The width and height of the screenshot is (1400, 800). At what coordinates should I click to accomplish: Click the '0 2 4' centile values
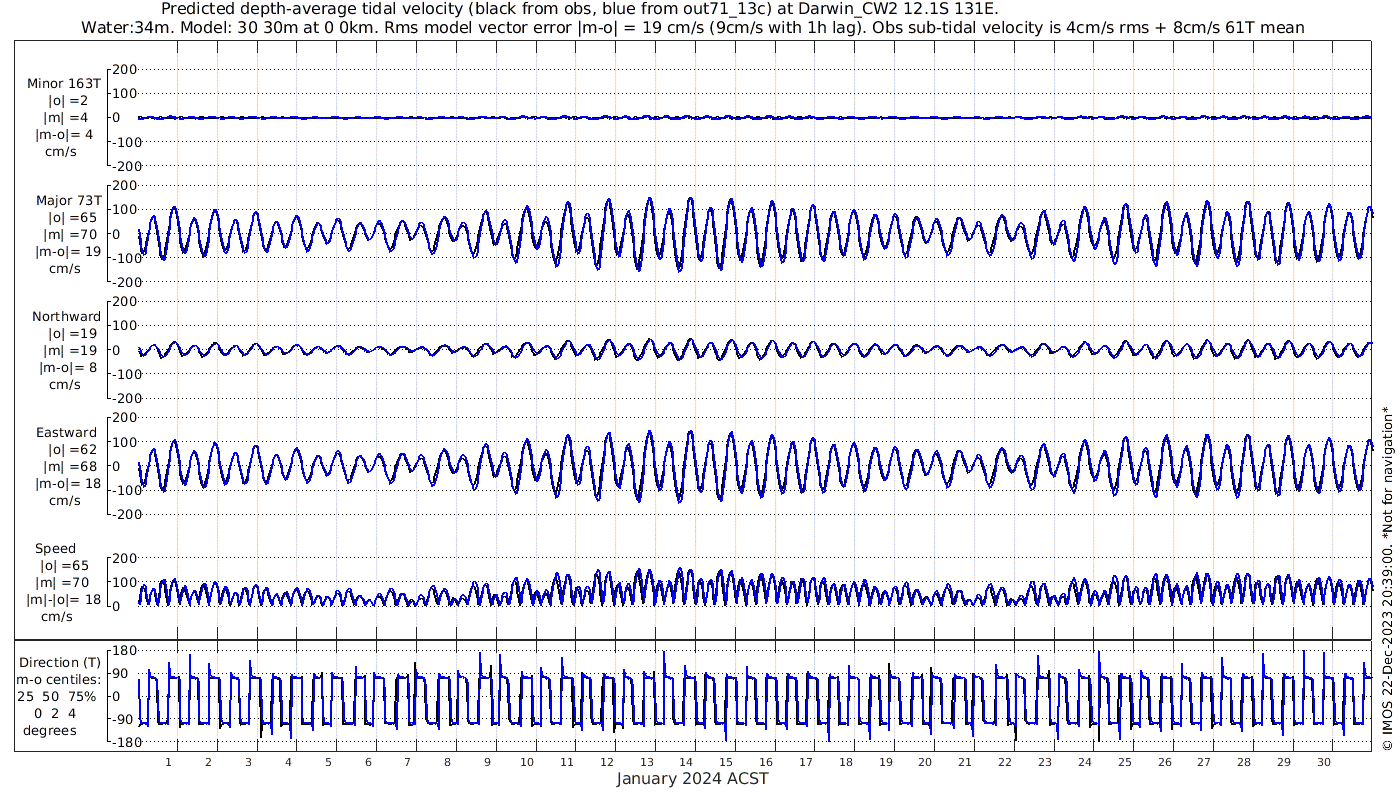pyautogui.click(x=54, y=713)
